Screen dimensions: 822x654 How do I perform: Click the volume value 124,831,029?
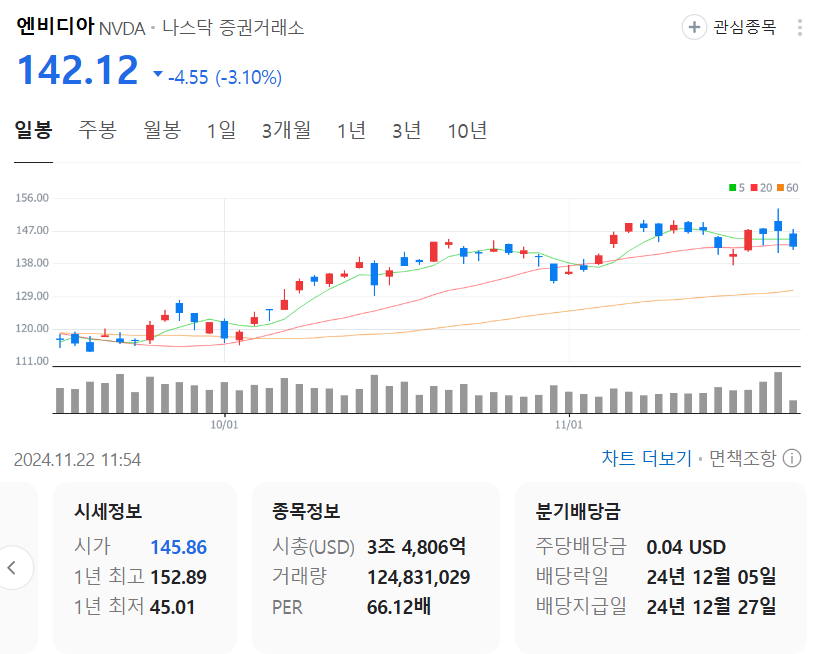418,577
